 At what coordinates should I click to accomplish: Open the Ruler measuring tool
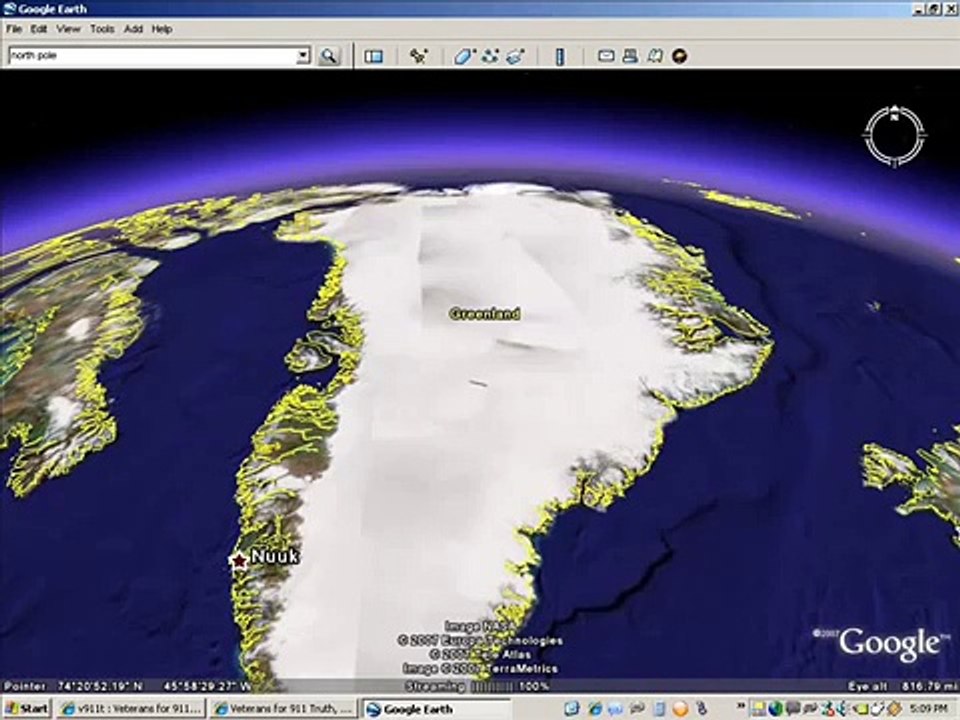tap(560, 56)
